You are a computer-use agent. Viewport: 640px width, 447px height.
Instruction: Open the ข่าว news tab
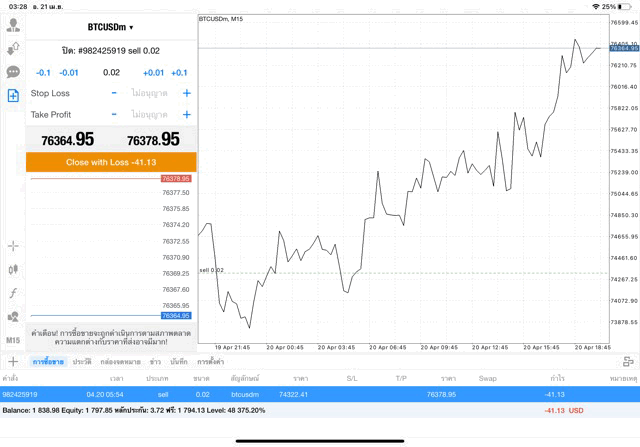tap(155, 361)
